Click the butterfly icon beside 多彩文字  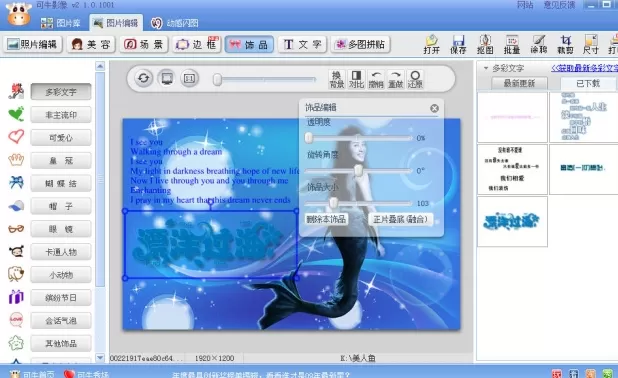pos(16,91)
